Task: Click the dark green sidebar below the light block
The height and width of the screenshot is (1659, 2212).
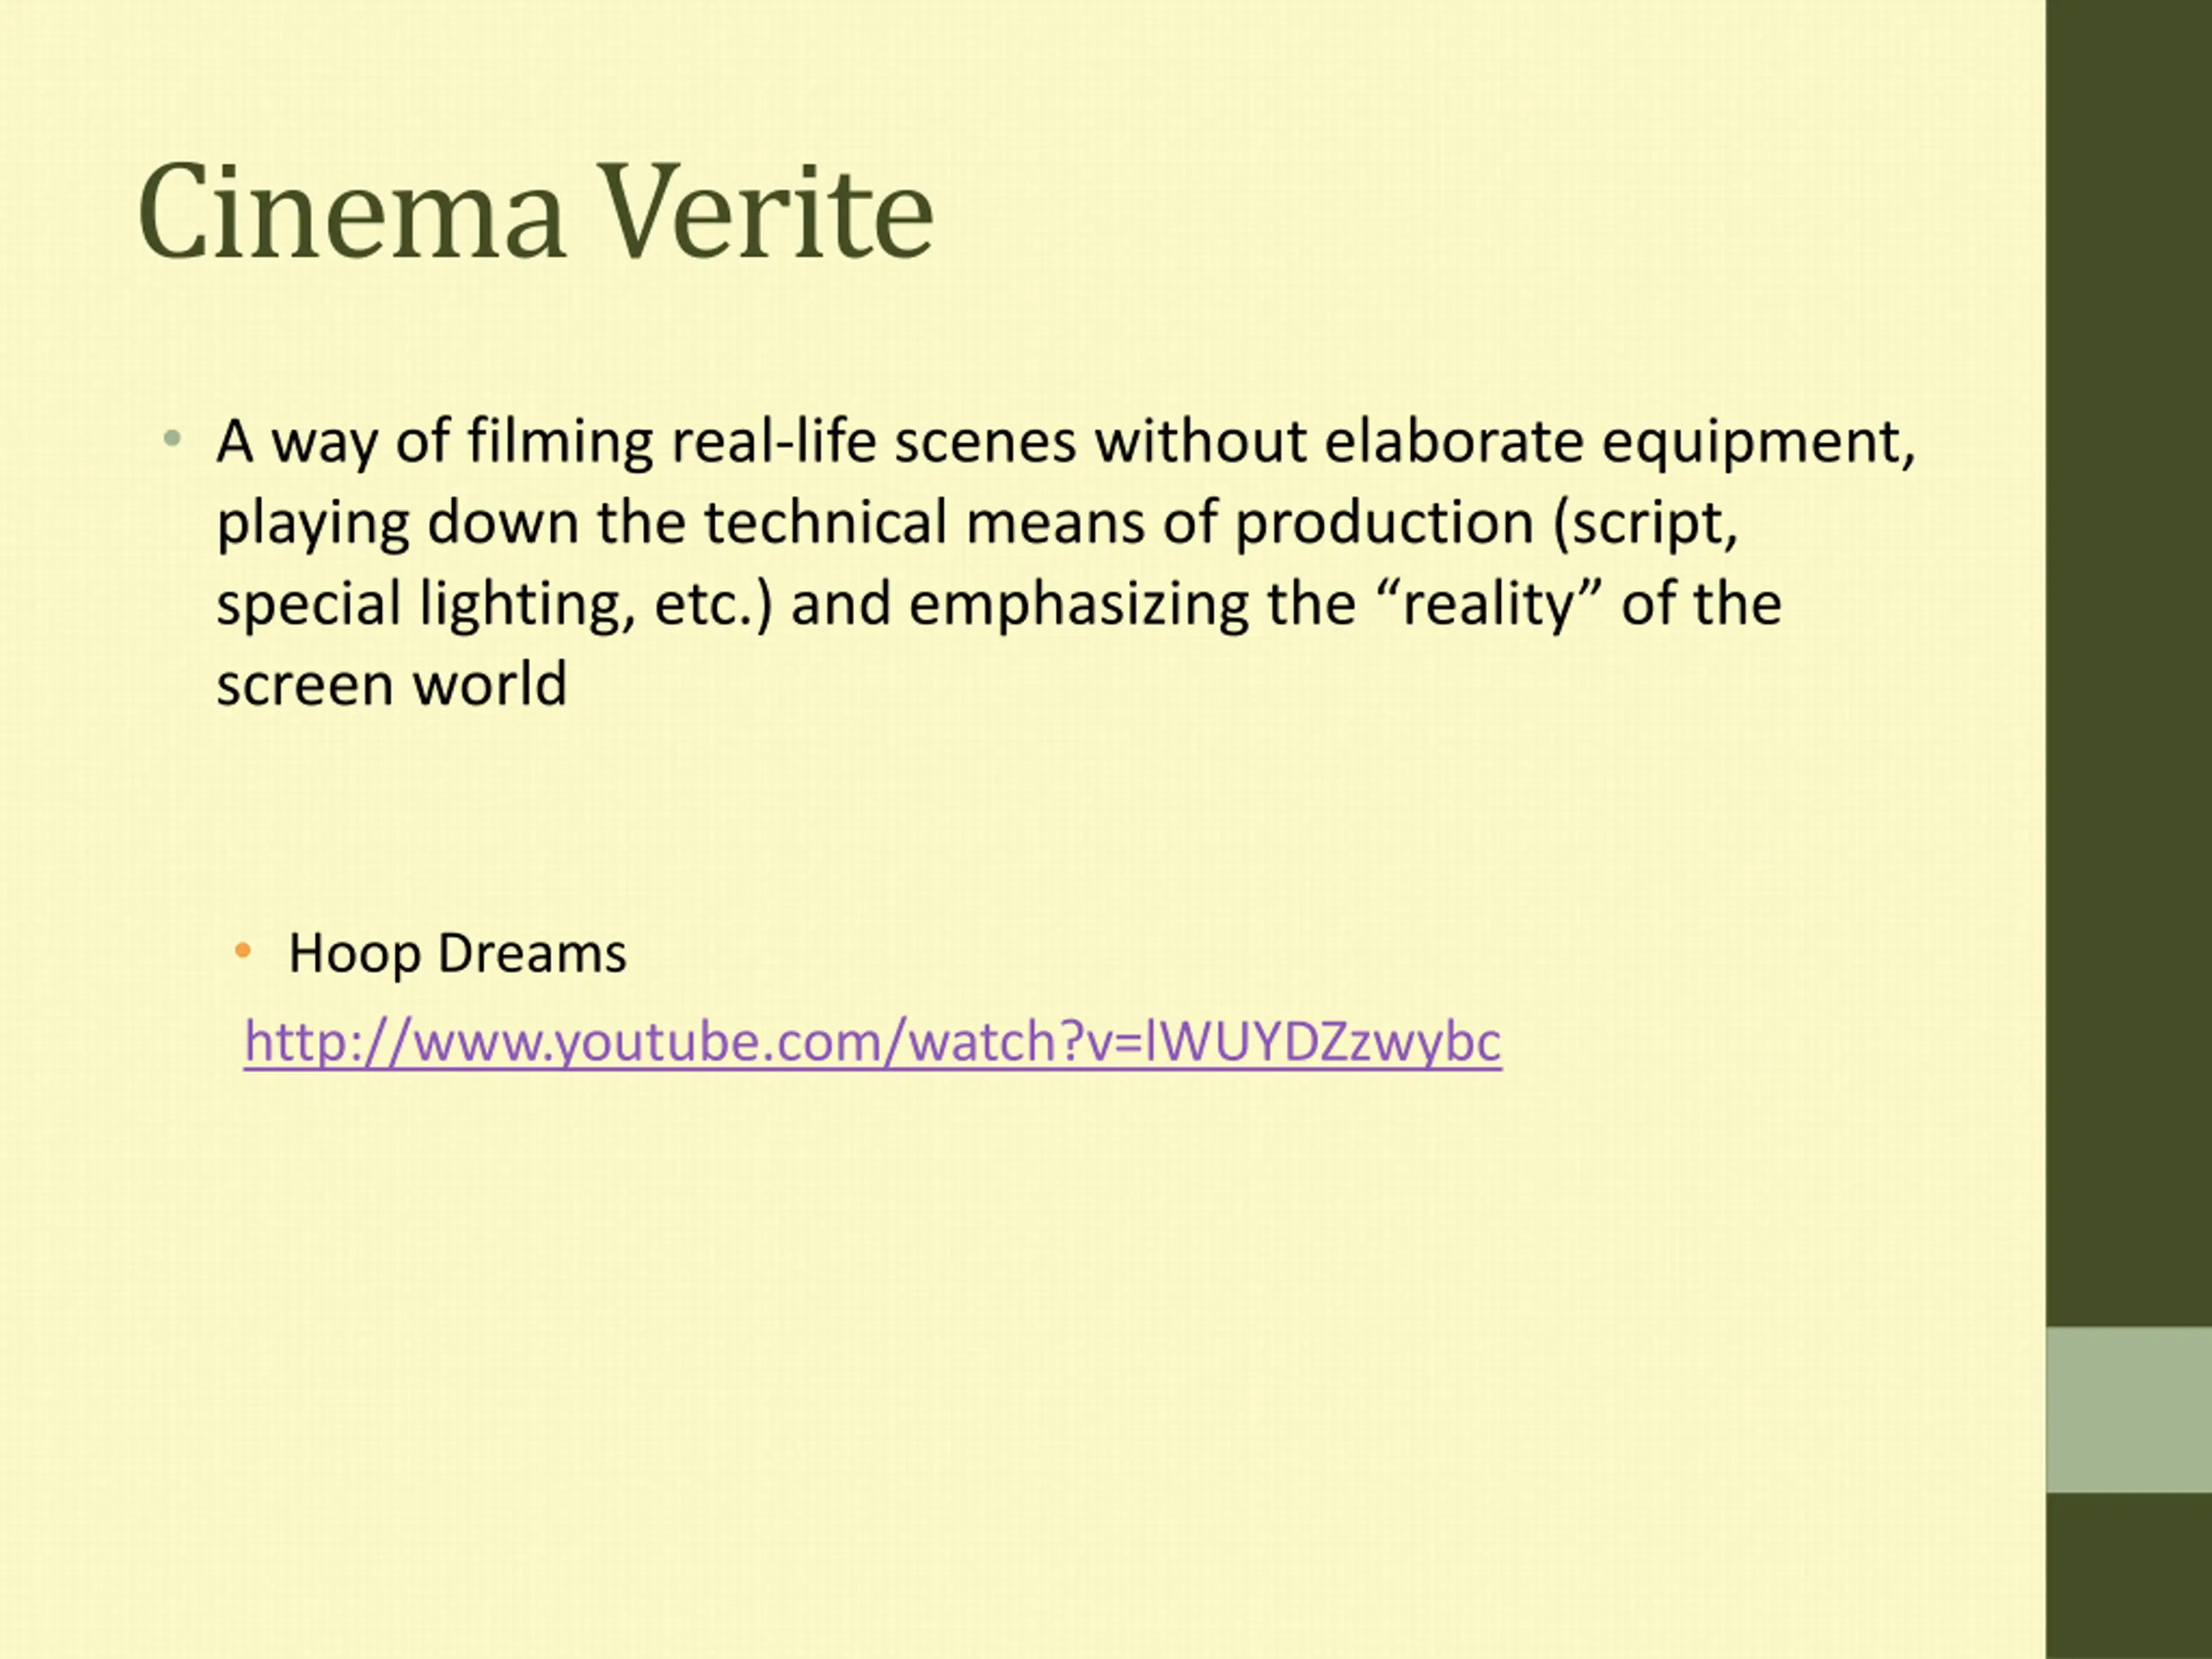Action: [x=2129, y=1576]
